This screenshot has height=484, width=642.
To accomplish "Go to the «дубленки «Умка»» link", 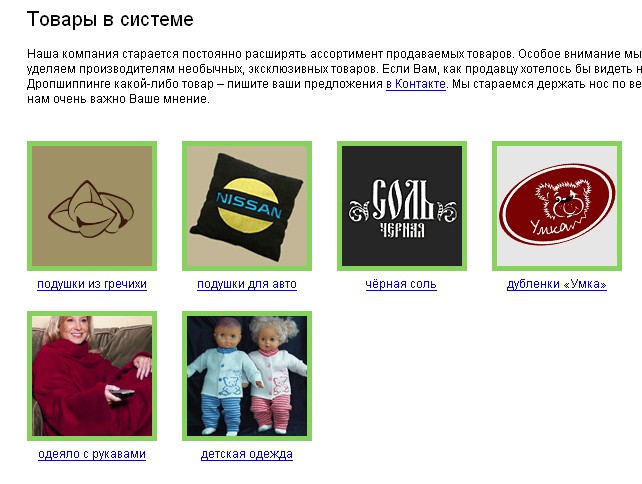I will 557,284.
